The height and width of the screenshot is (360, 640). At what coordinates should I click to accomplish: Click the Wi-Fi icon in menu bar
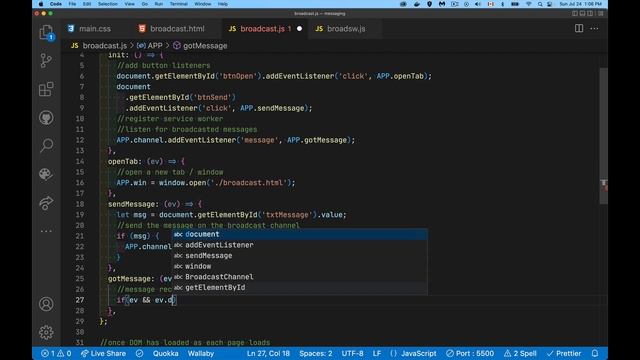point(529,4)
